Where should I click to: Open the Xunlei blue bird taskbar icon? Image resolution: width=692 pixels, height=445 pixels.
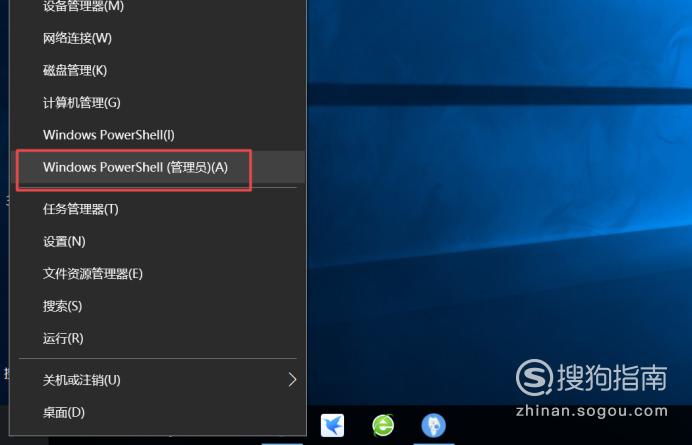[332, 426]
